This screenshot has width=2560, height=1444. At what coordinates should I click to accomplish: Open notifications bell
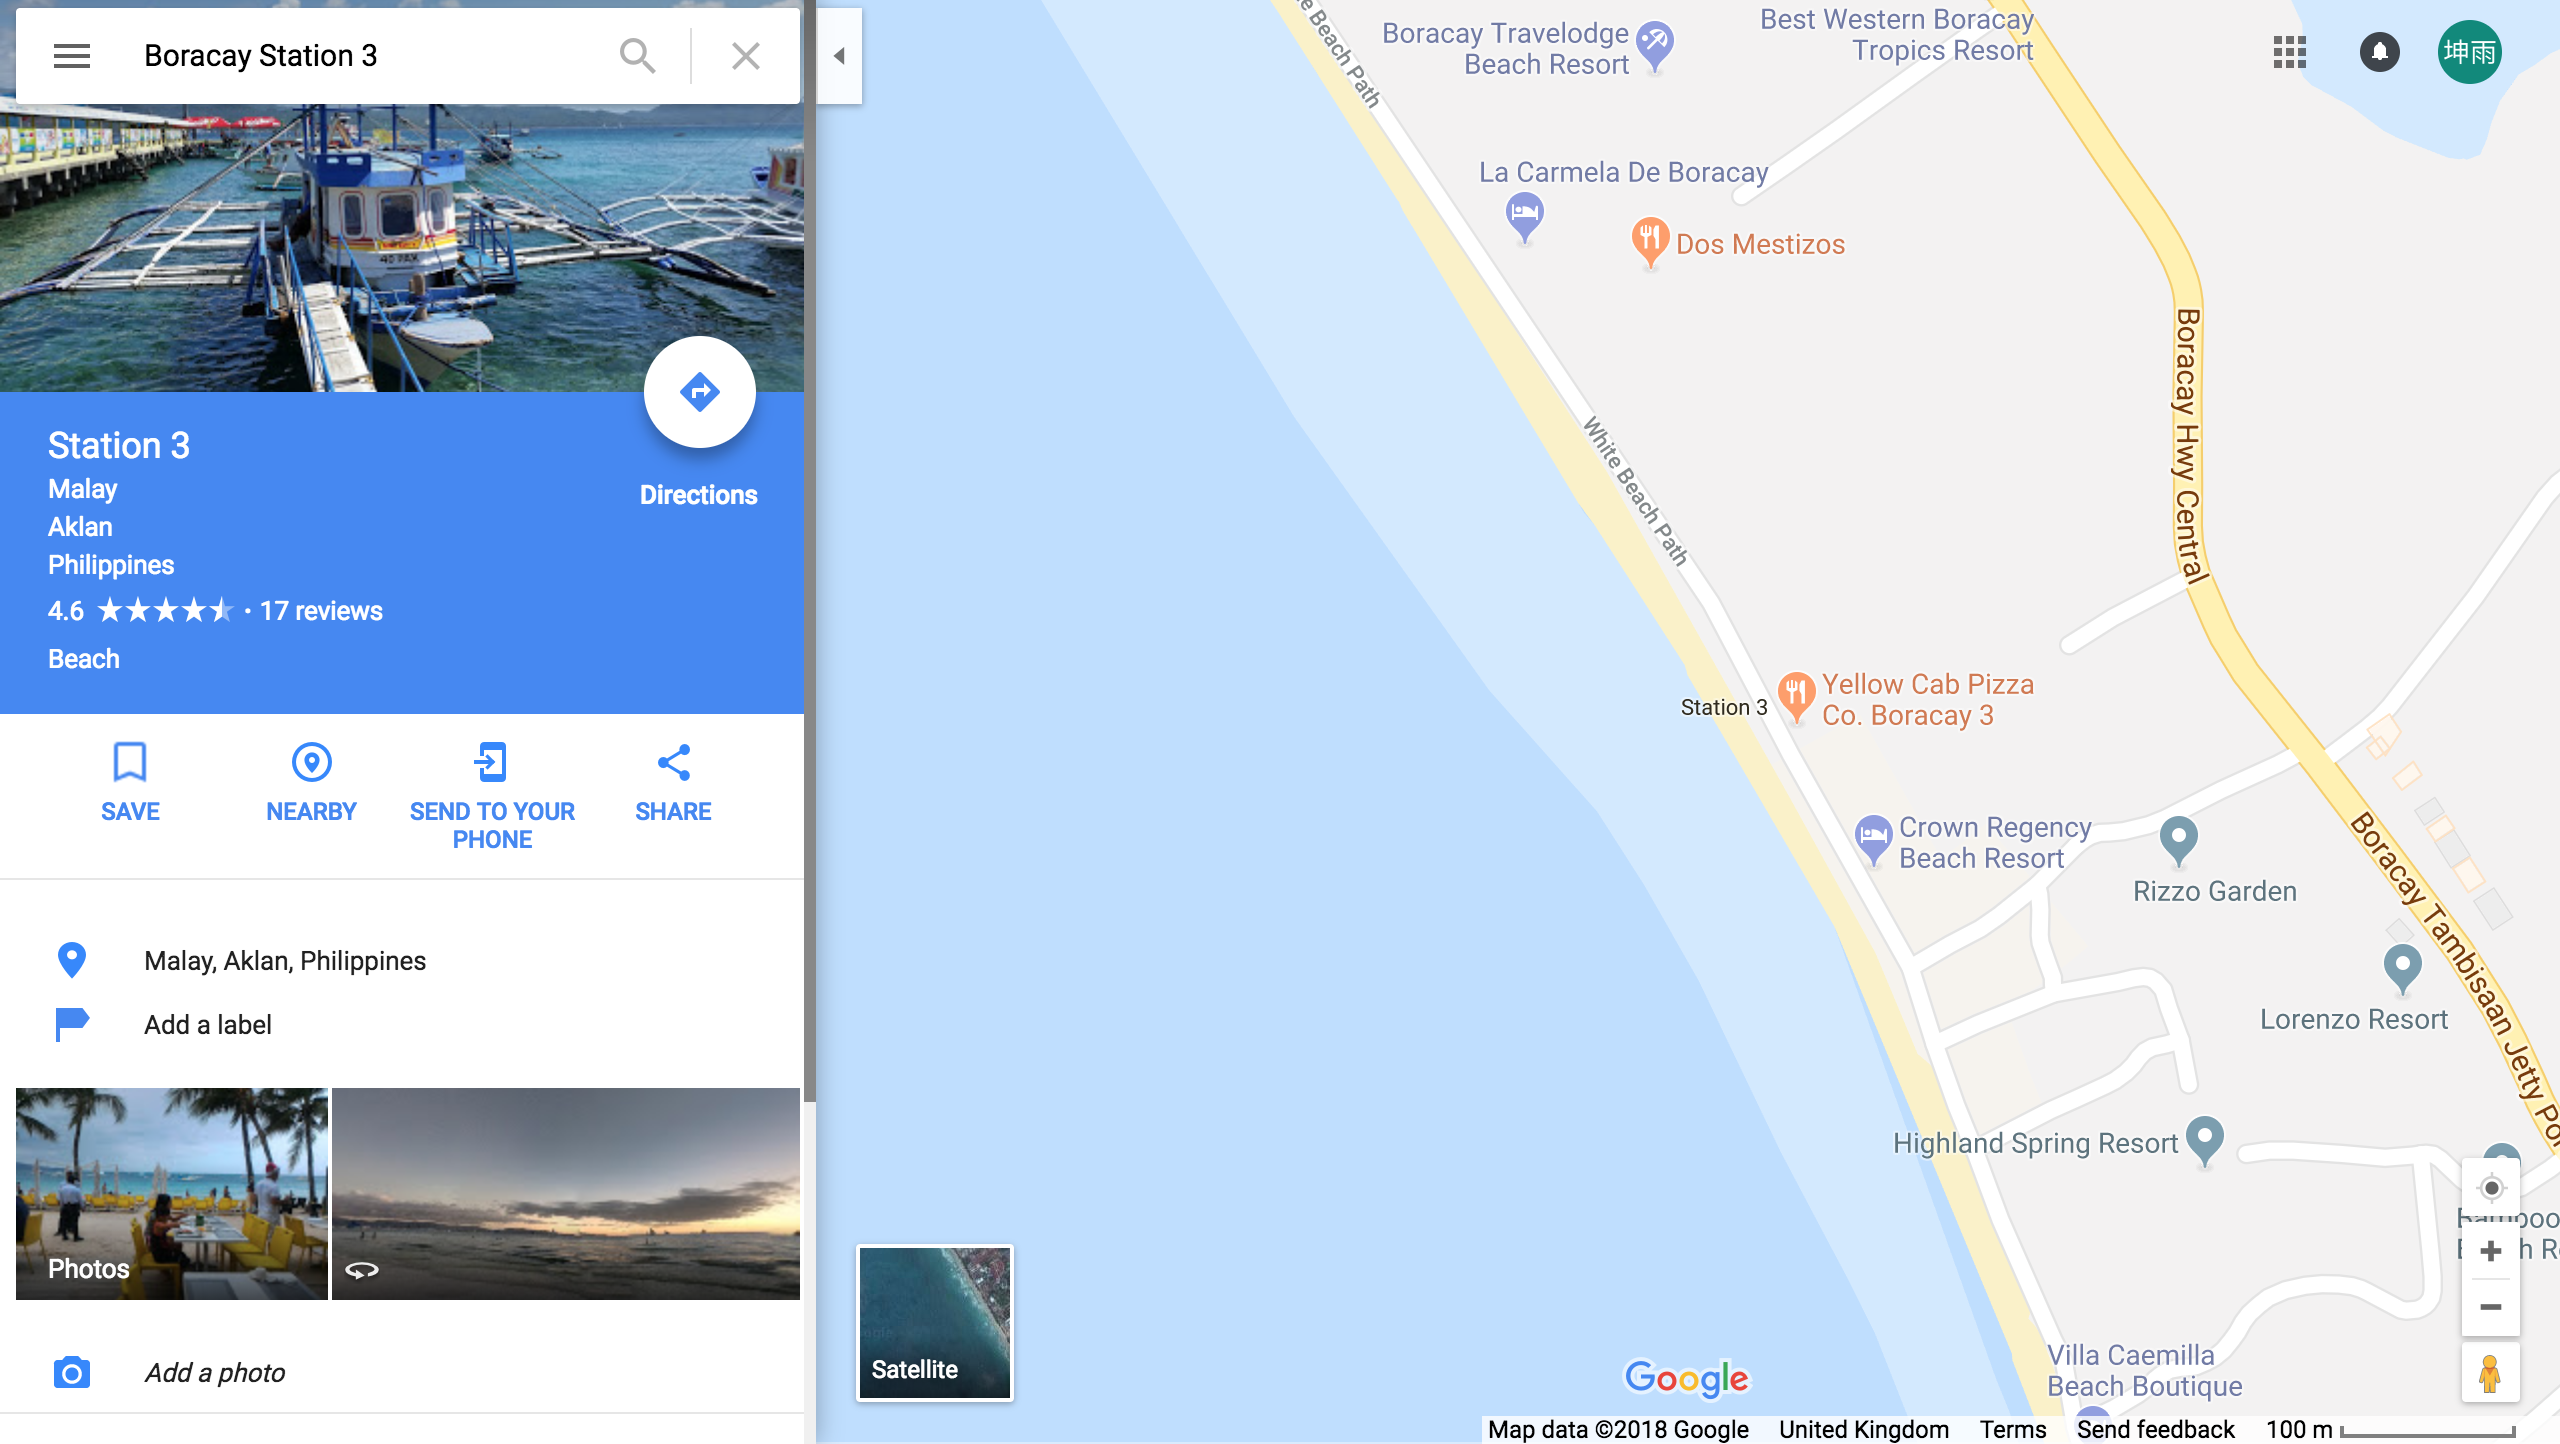(2380, 52)
